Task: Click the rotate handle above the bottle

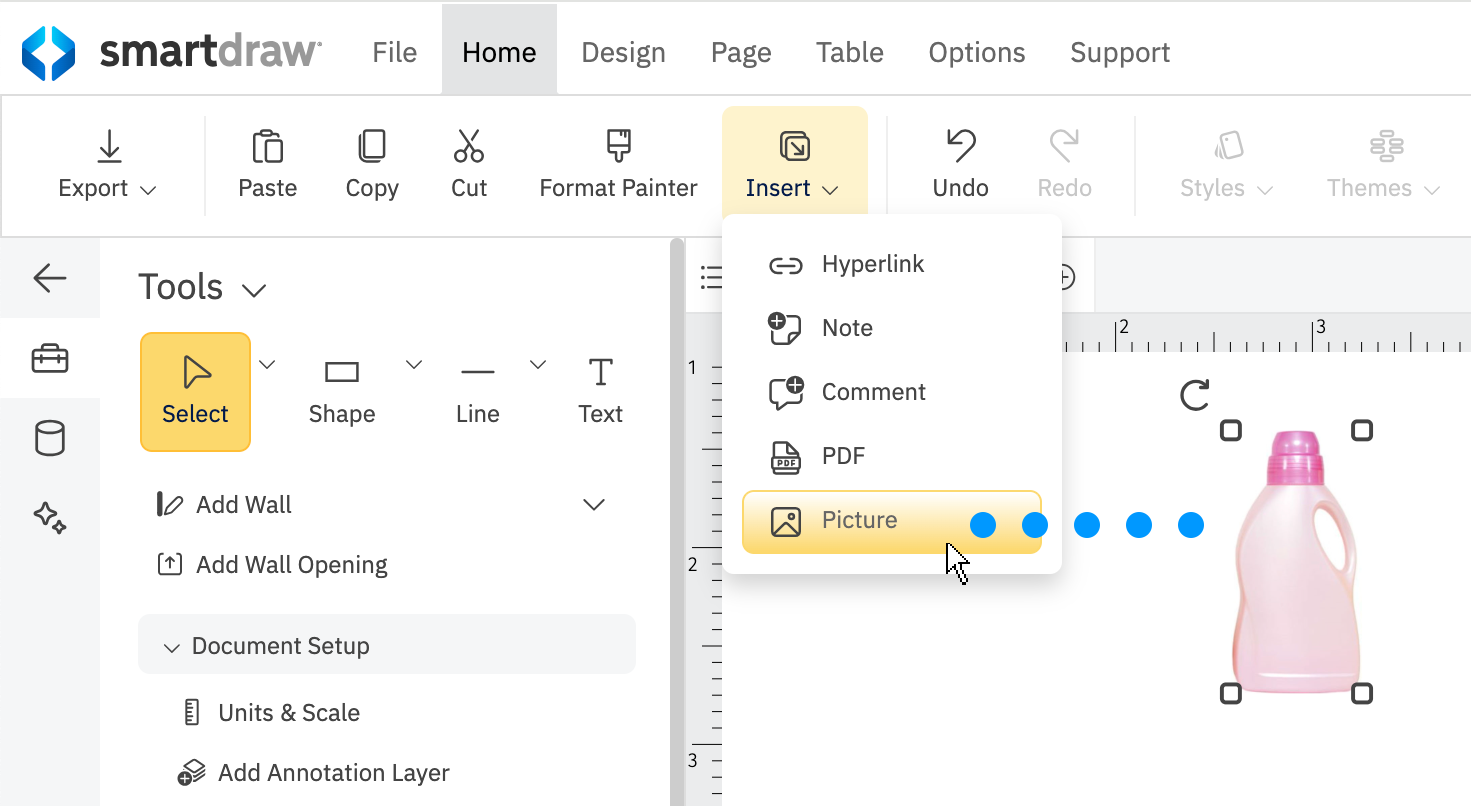Action: point(1195,395)
